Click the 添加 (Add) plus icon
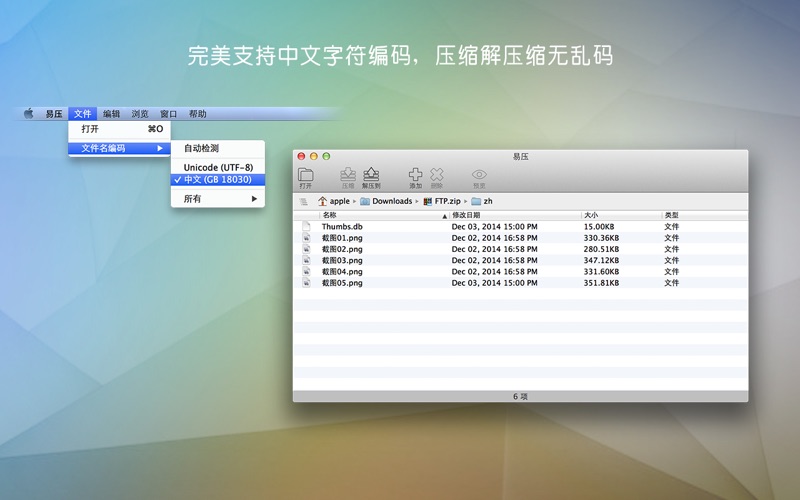 (415, 177)
